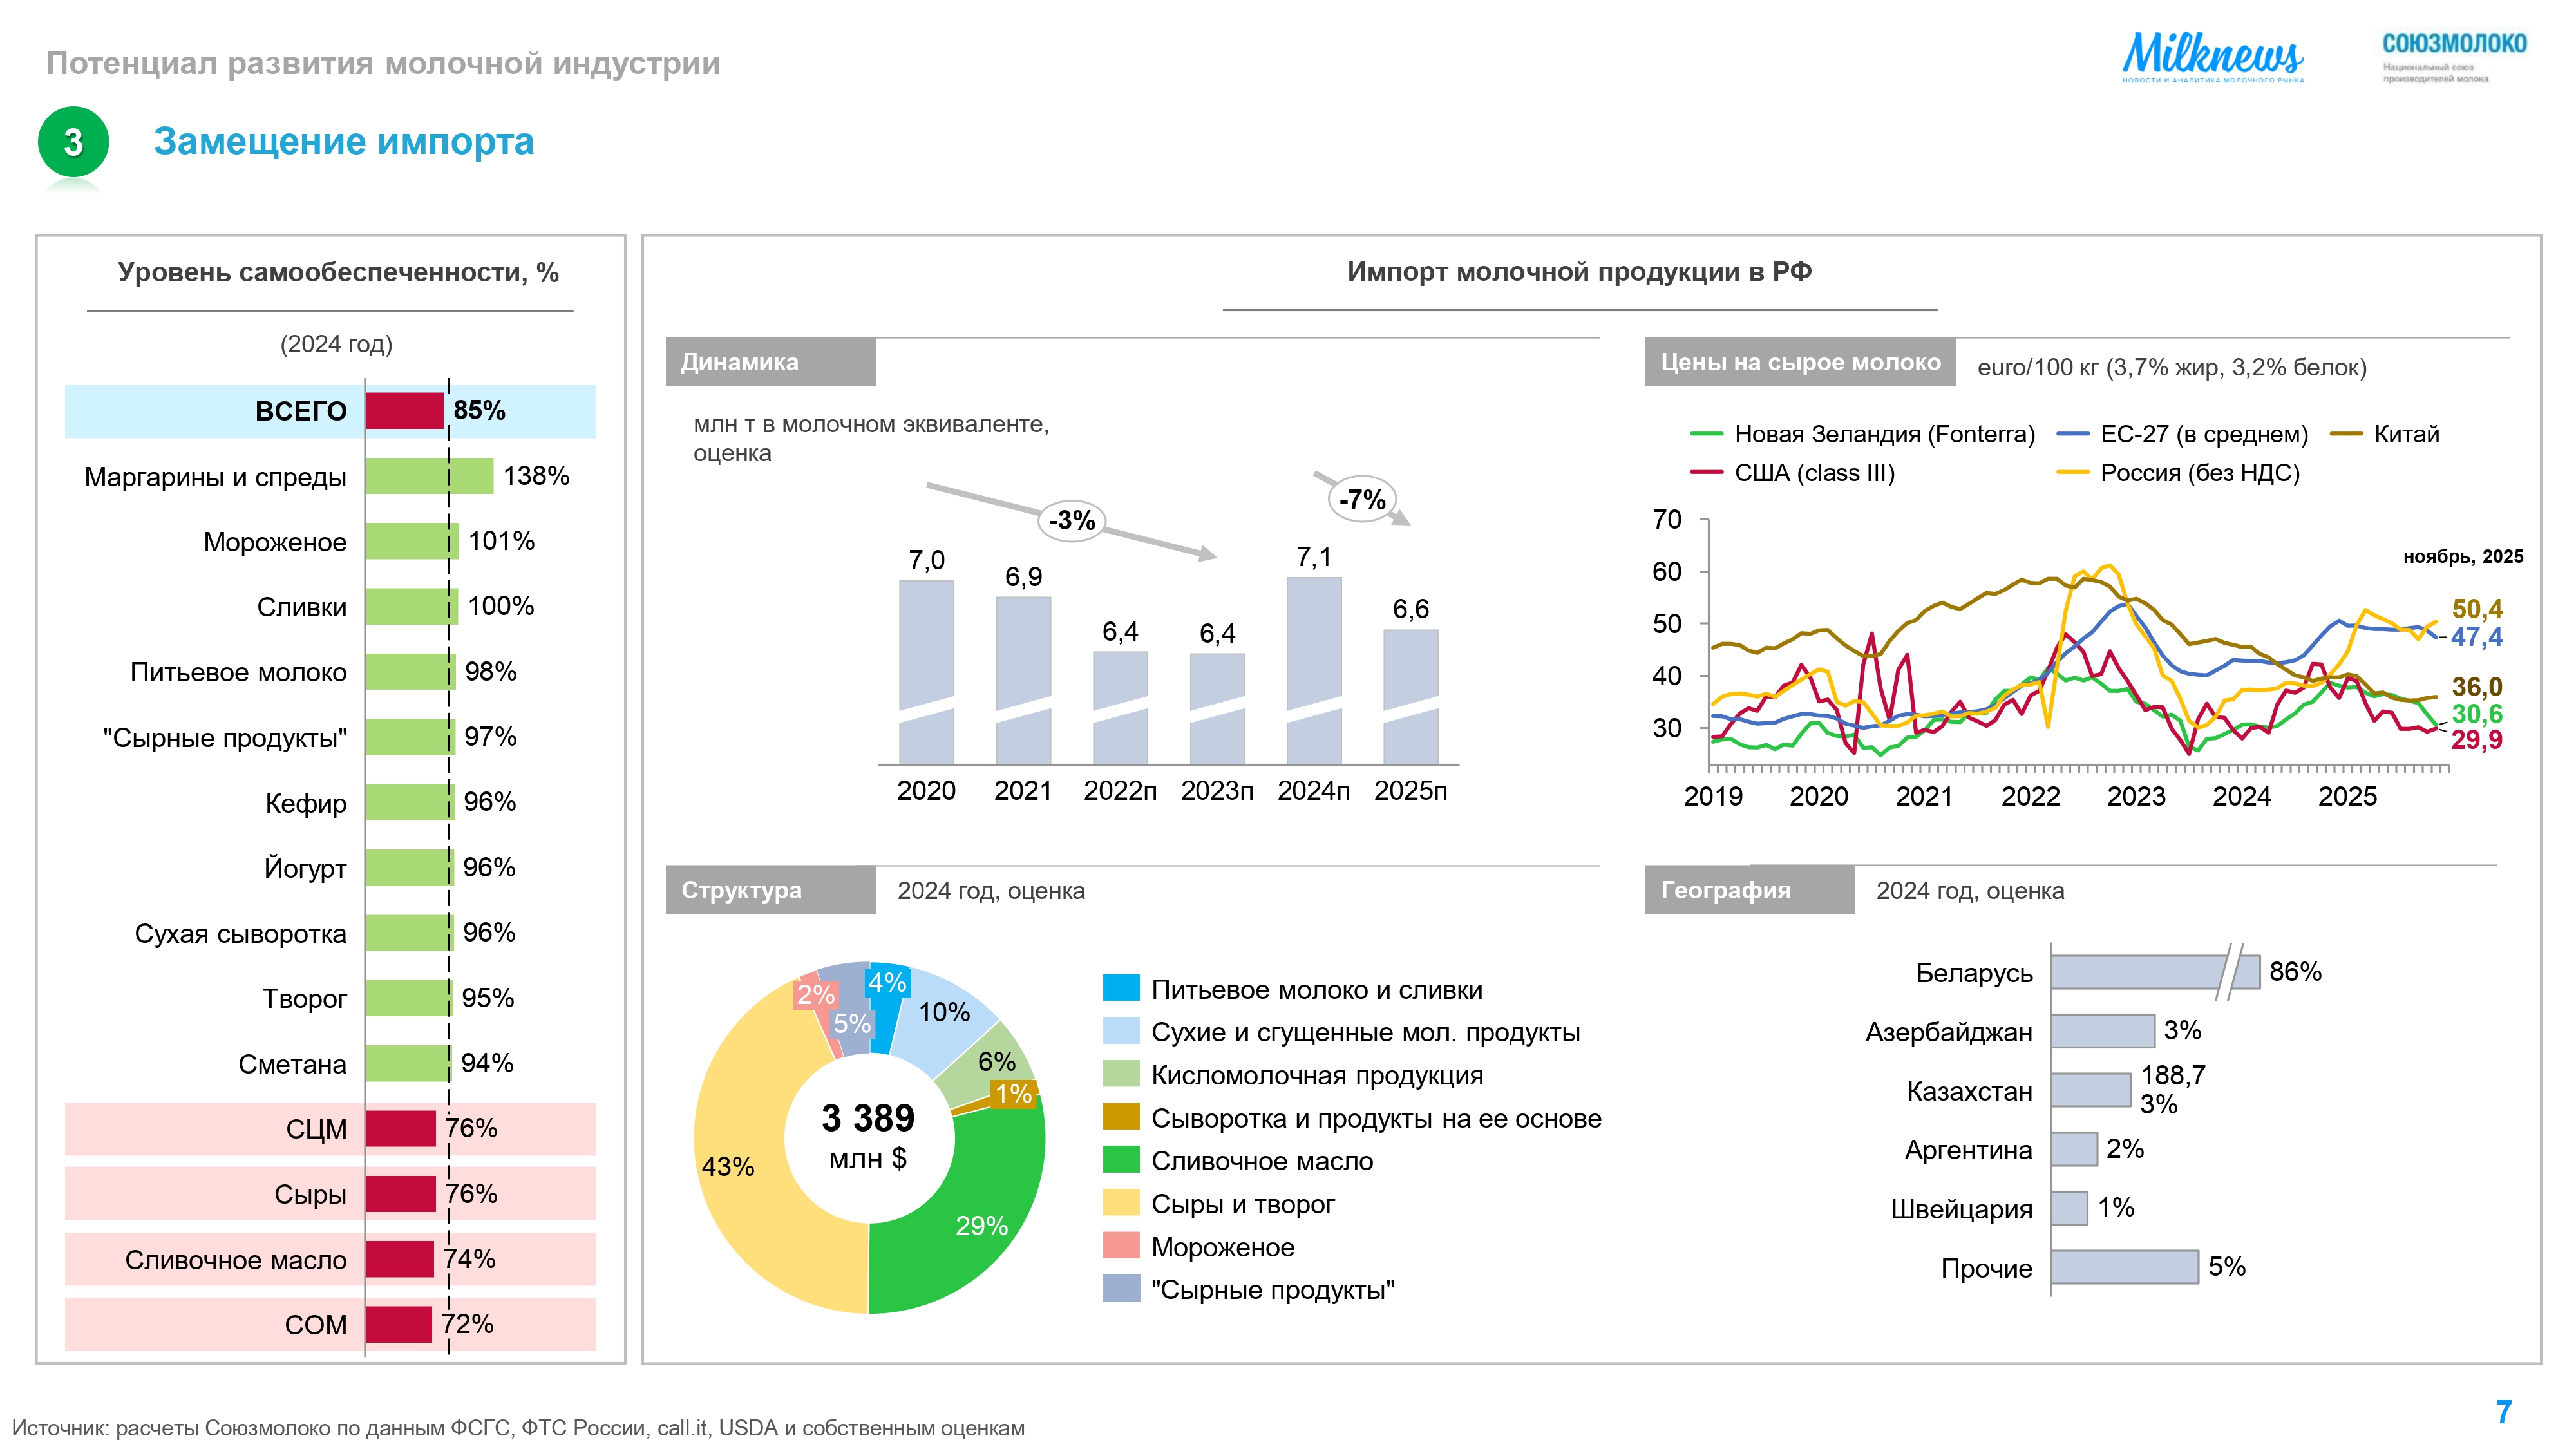This screenshot has height=1449, width=2576.
Task: Click the donut center 3 389 млн $
Action: tap(868, 1136)
